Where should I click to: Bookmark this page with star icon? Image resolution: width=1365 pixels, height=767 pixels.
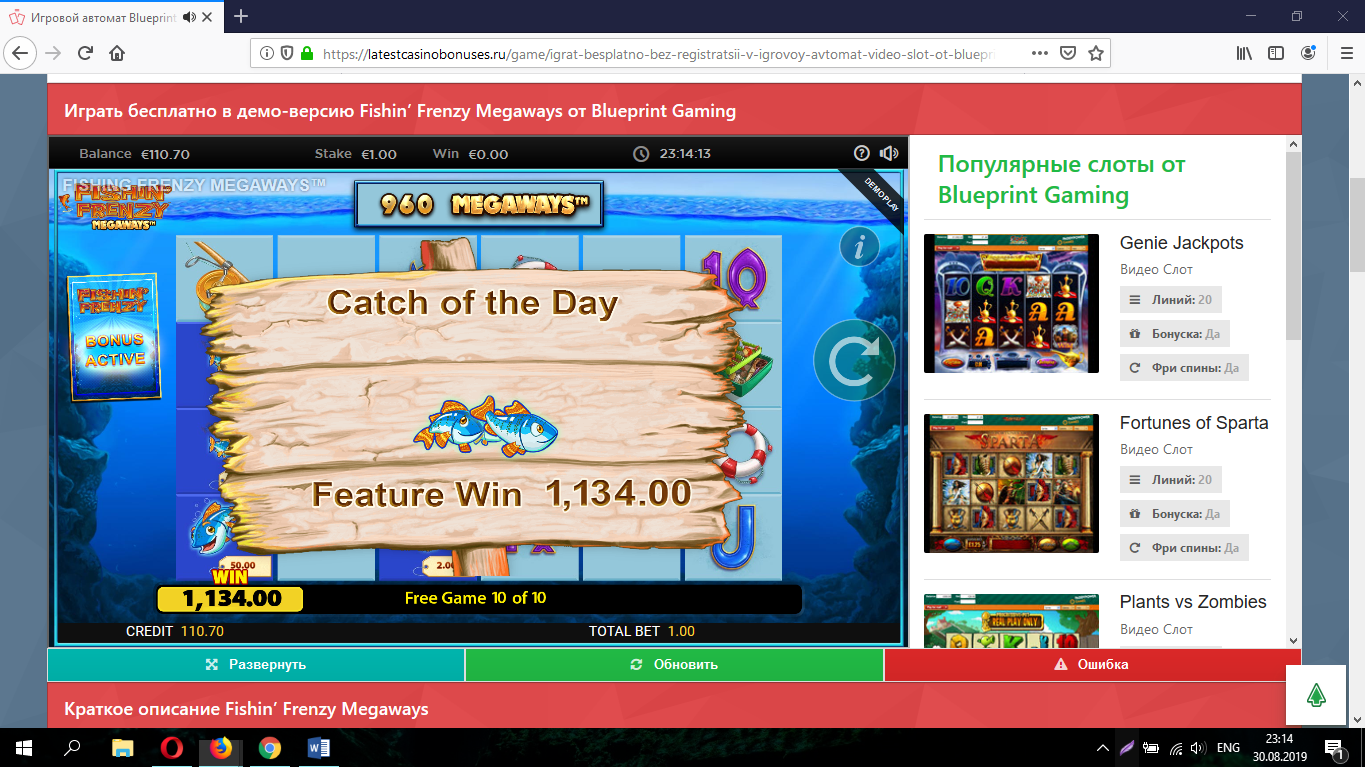point(1096,53)
